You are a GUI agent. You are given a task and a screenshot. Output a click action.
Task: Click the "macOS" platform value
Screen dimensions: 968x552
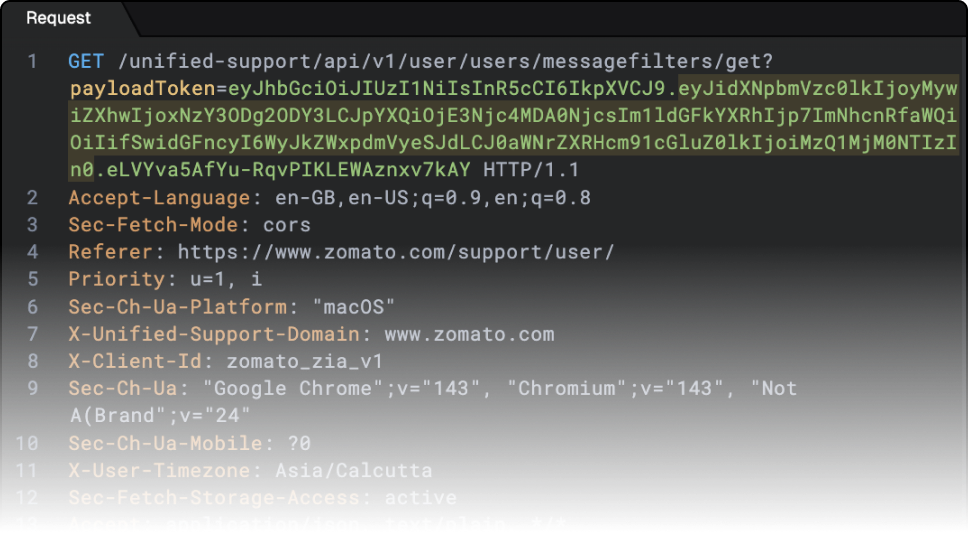click(x=354, y=306)
